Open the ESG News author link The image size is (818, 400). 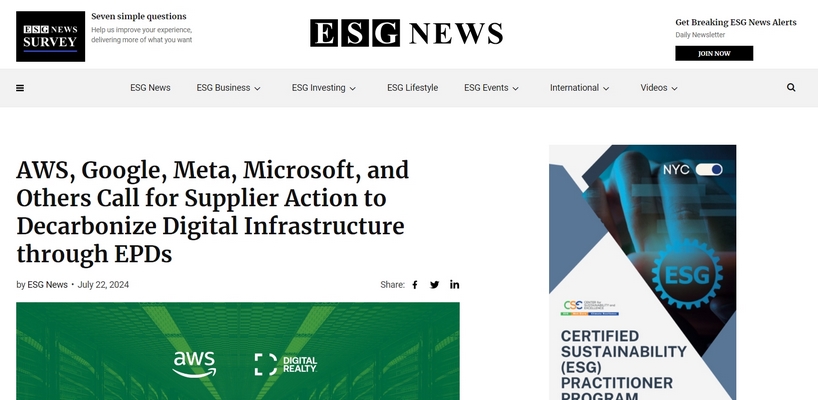pos(47,285)
